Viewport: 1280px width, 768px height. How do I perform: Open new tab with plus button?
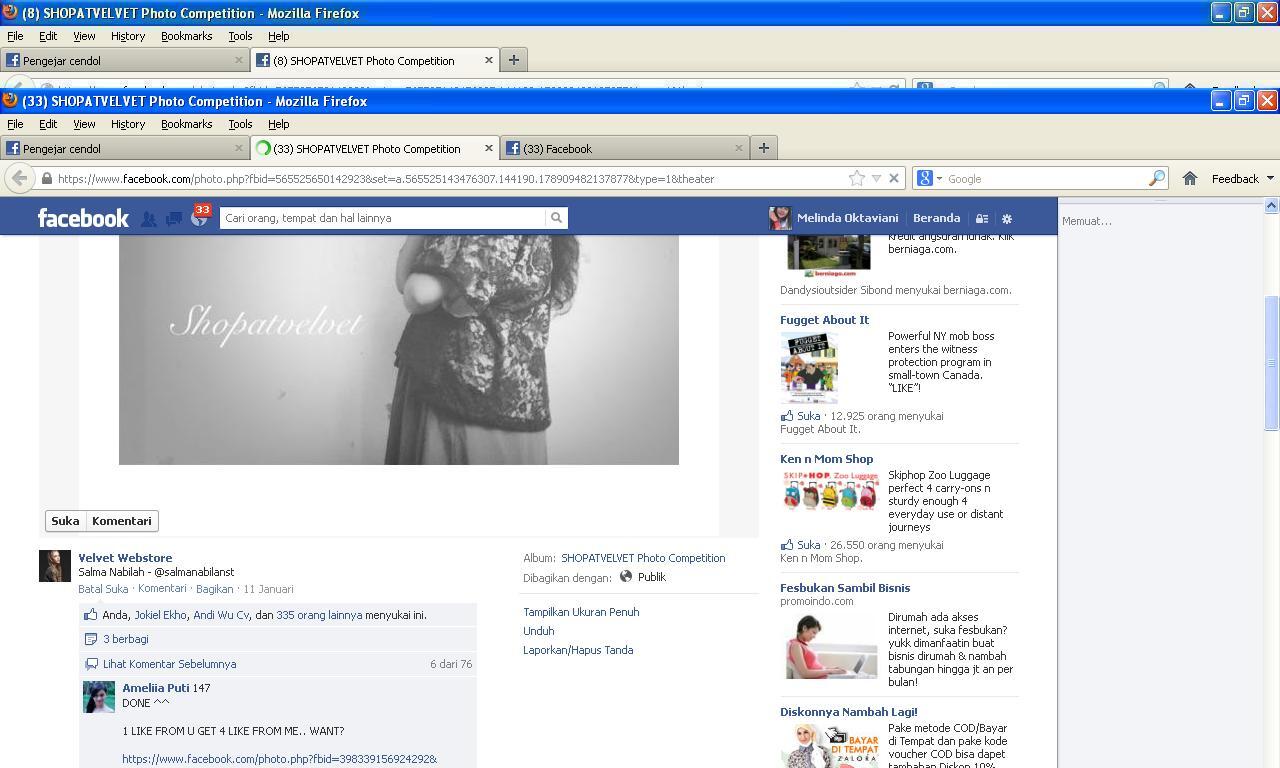[763, 148]
